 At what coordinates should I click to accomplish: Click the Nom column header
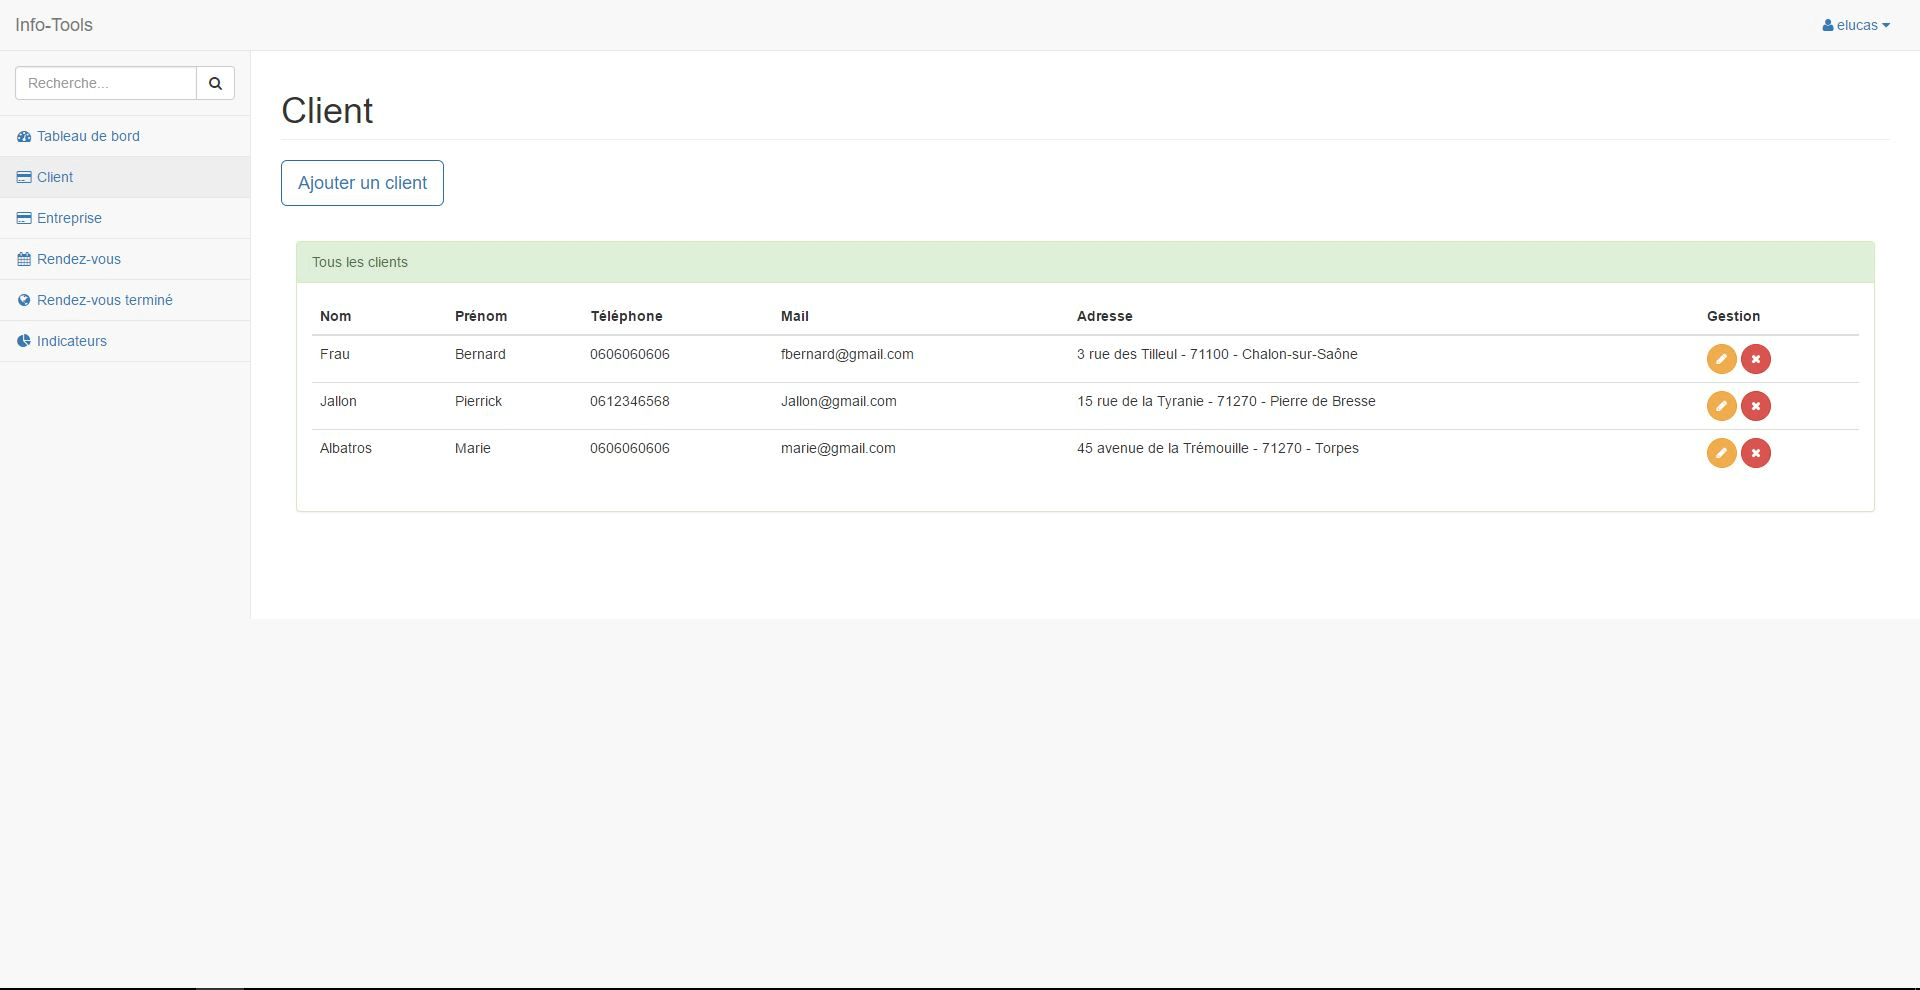point(336,316)
